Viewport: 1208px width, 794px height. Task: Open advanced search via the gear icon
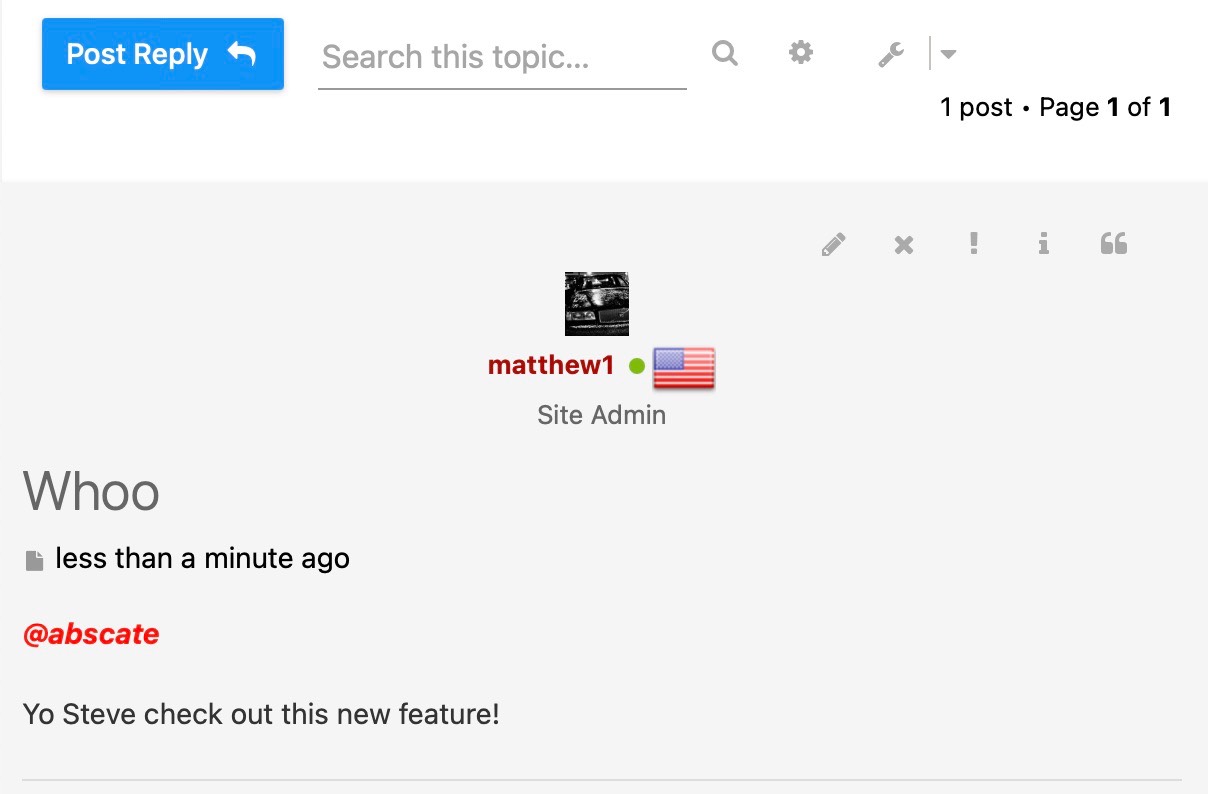[801, 53]
